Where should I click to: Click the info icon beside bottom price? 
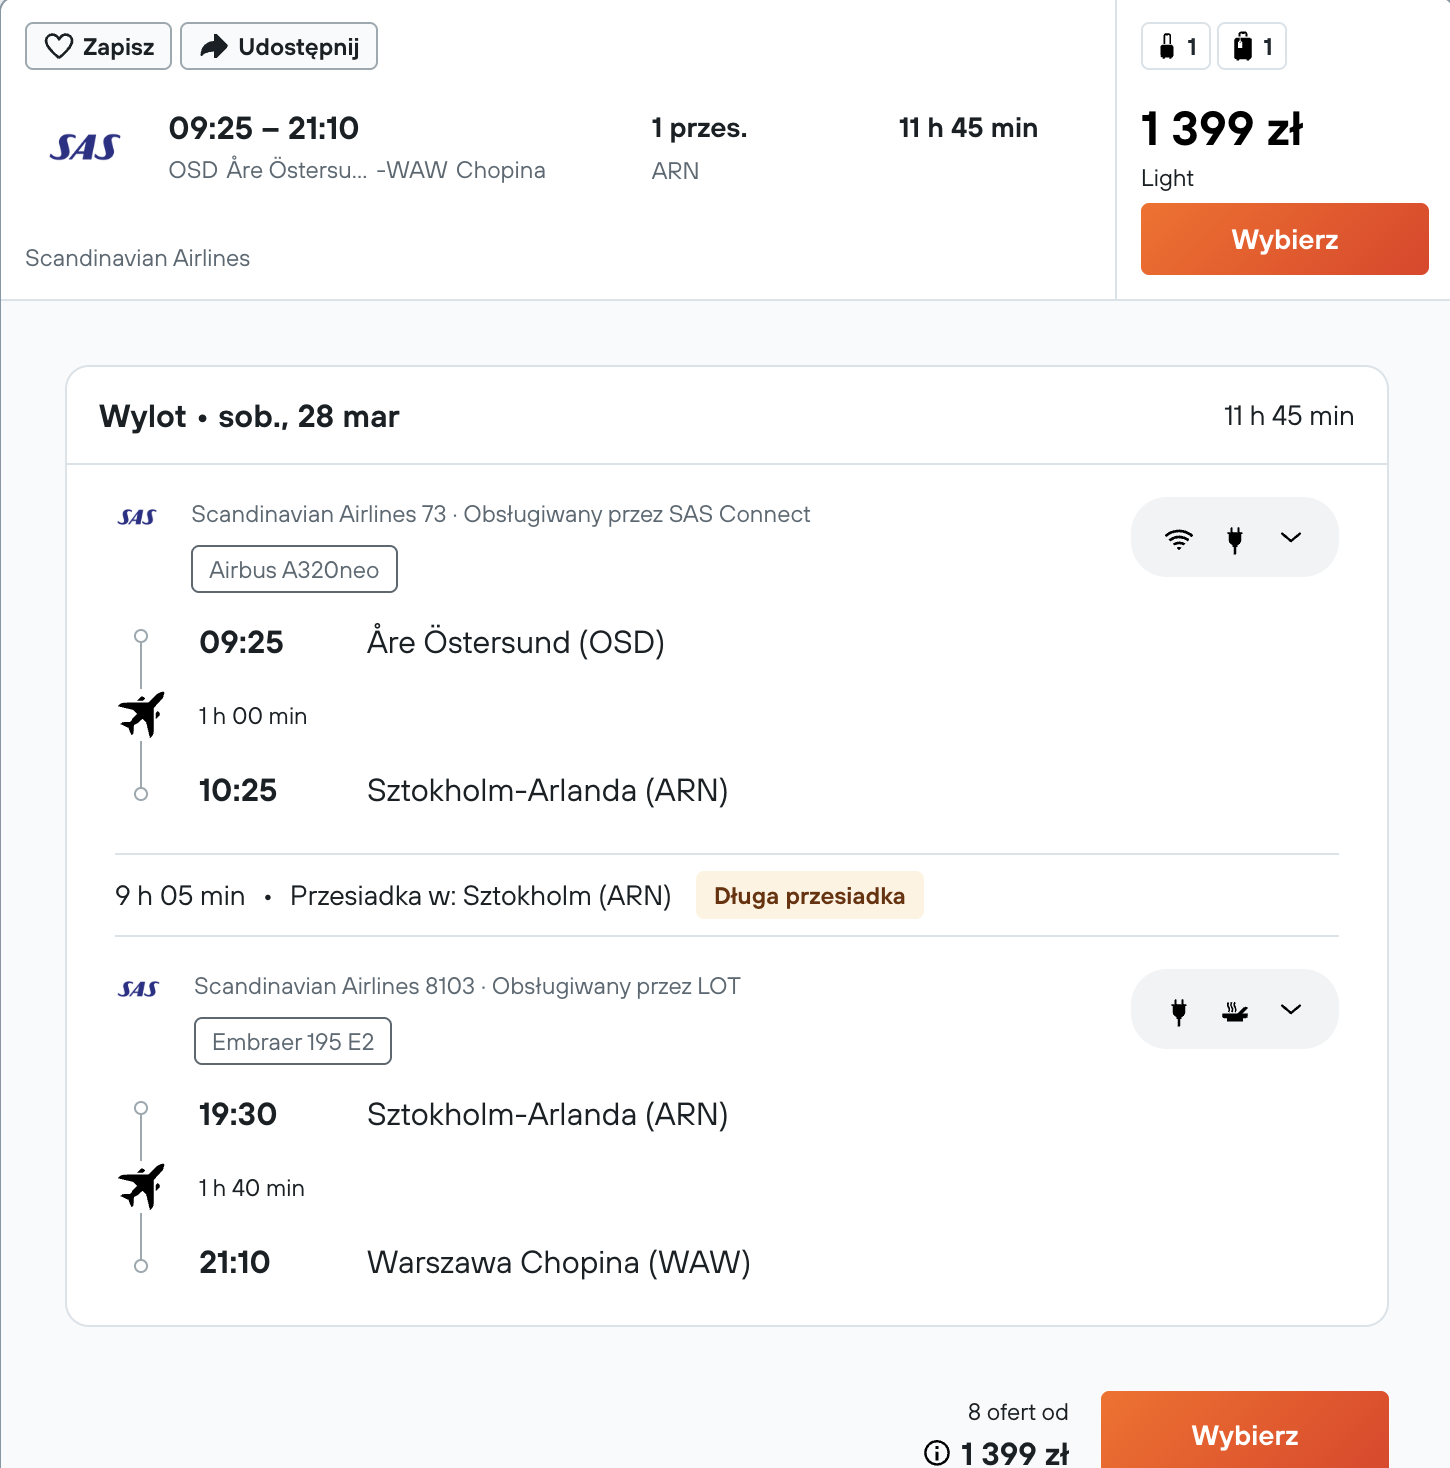pyautogui.click(x=937, y=1452)
